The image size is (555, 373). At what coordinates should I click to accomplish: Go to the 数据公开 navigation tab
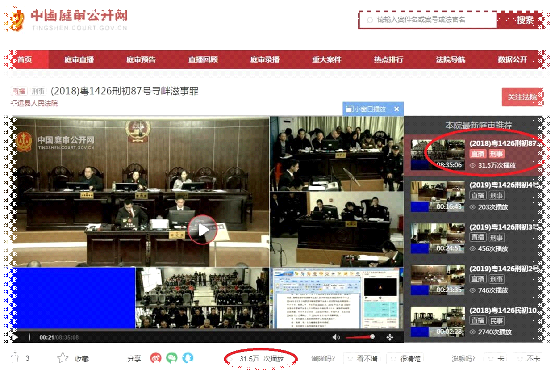click(x=512, y=59)
